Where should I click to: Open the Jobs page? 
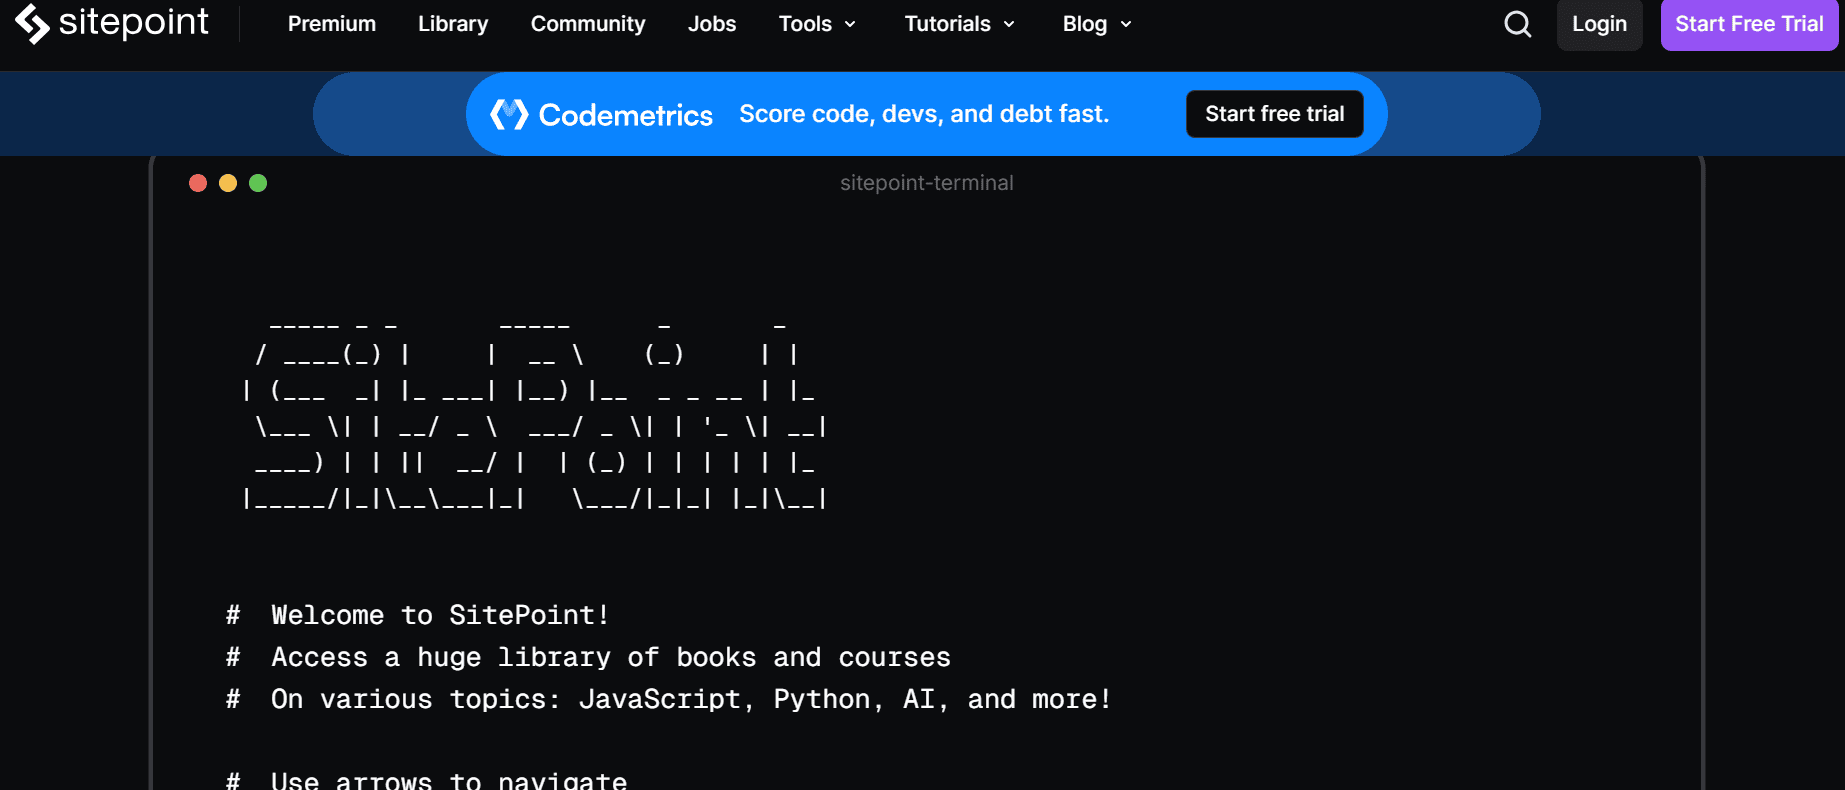[712, 24]
